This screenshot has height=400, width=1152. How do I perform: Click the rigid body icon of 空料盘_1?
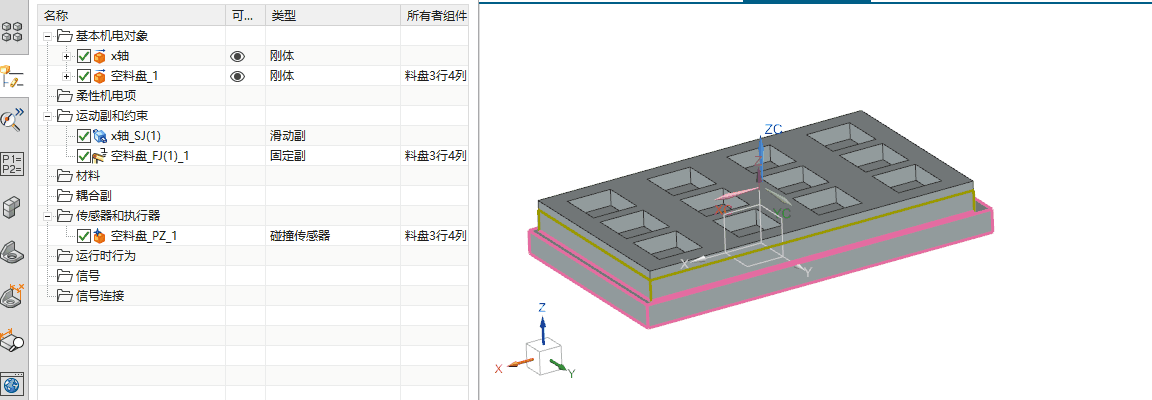point(100,76)
